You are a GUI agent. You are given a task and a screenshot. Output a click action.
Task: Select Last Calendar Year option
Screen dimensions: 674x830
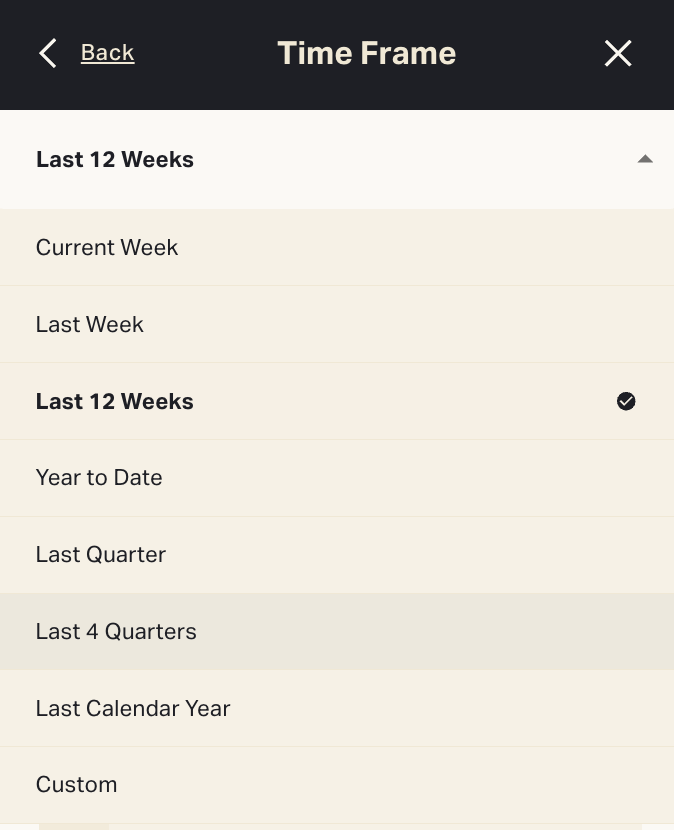pyautogui.click(x=133, y=709)
